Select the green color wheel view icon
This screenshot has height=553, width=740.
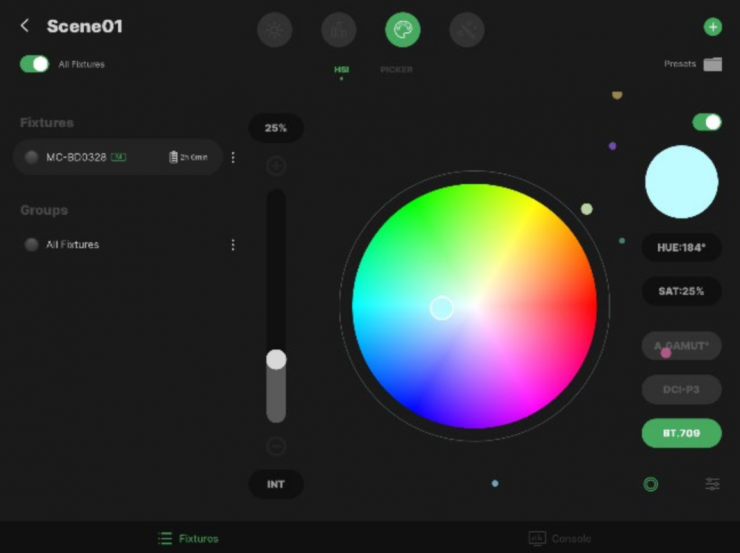(651, 484)
